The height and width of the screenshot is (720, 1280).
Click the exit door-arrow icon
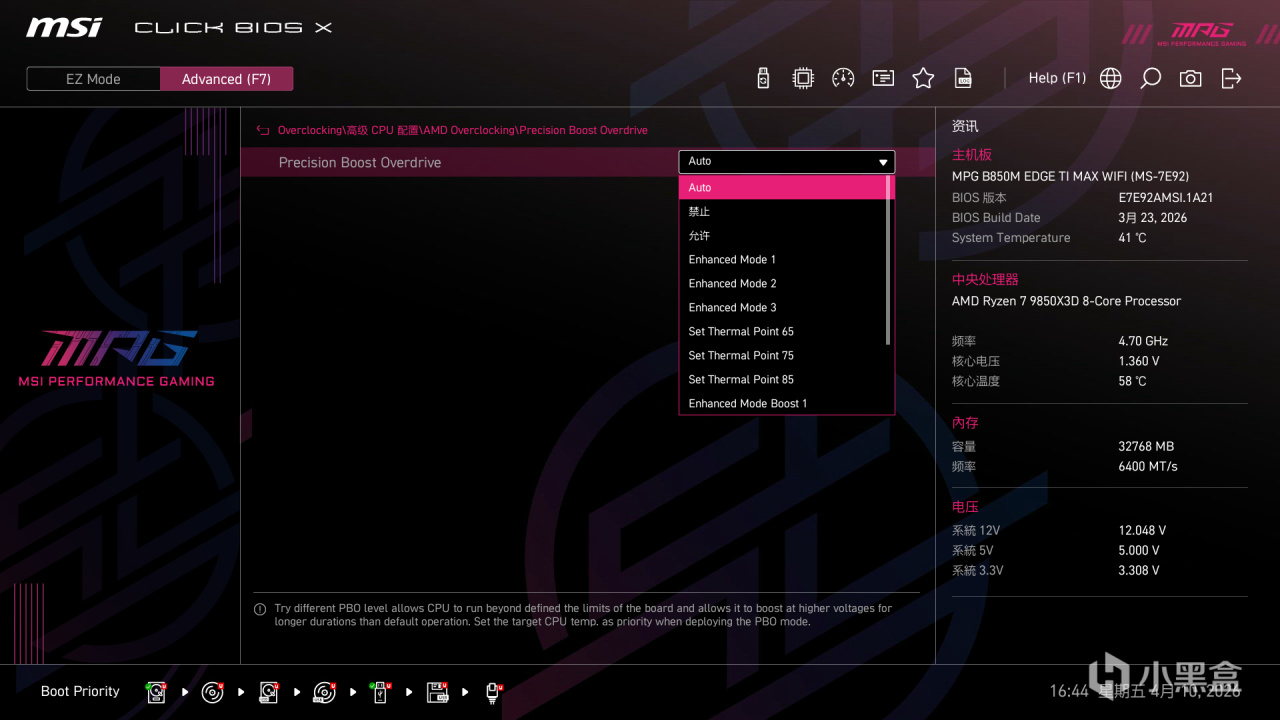point(1231,78)
